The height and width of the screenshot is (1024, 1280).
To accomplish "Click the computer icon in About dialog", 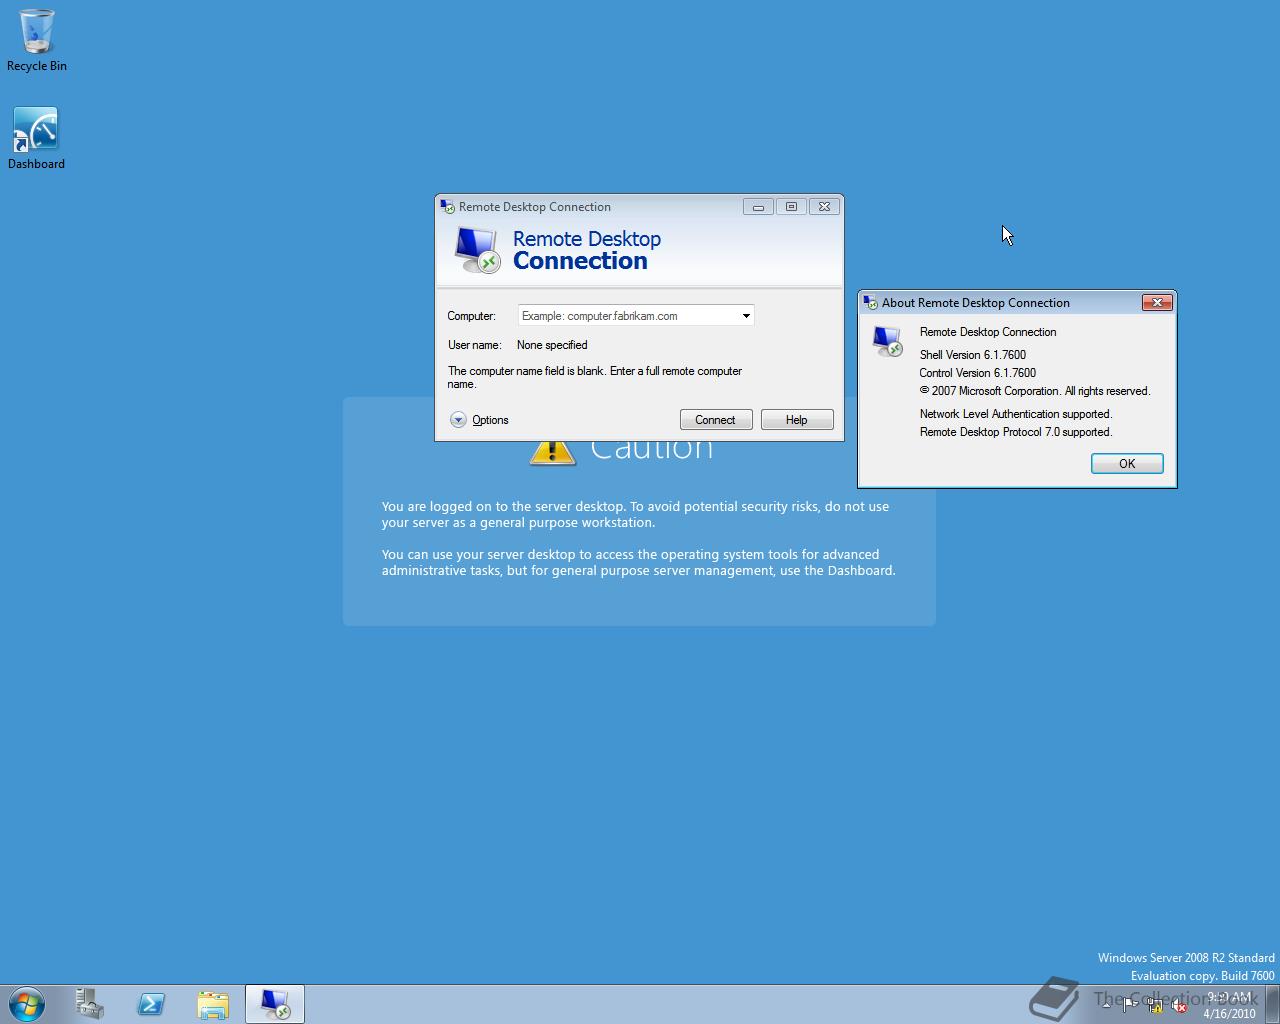I will click(887, 341).
